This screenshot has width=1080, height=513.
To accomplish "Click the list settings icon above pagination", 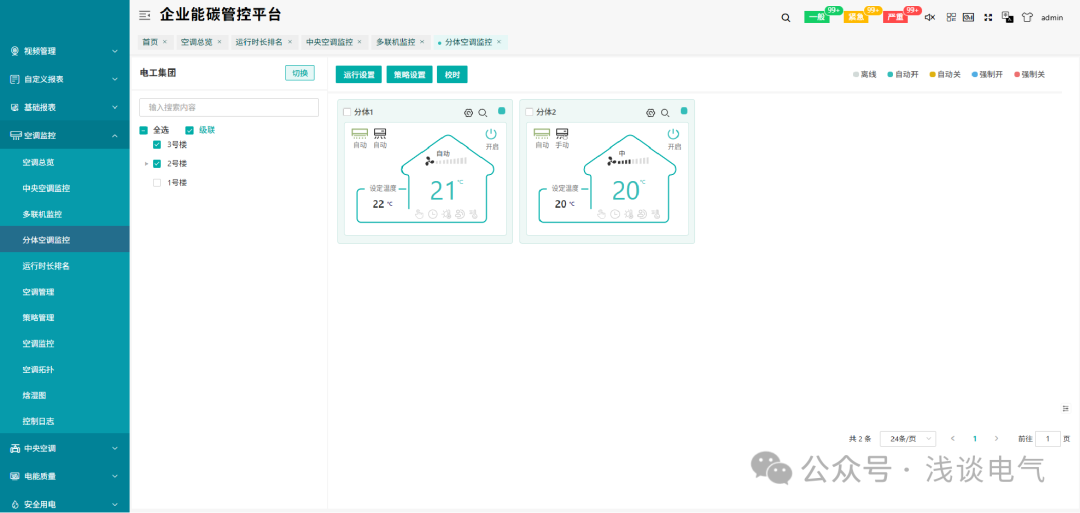I will (x=1066, y=408).
